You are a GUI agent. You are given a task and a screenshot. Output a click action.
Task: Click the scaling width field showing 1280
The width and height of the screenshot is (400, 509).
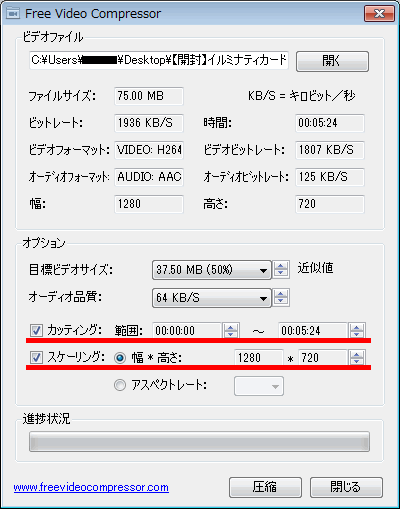point(259,358)
